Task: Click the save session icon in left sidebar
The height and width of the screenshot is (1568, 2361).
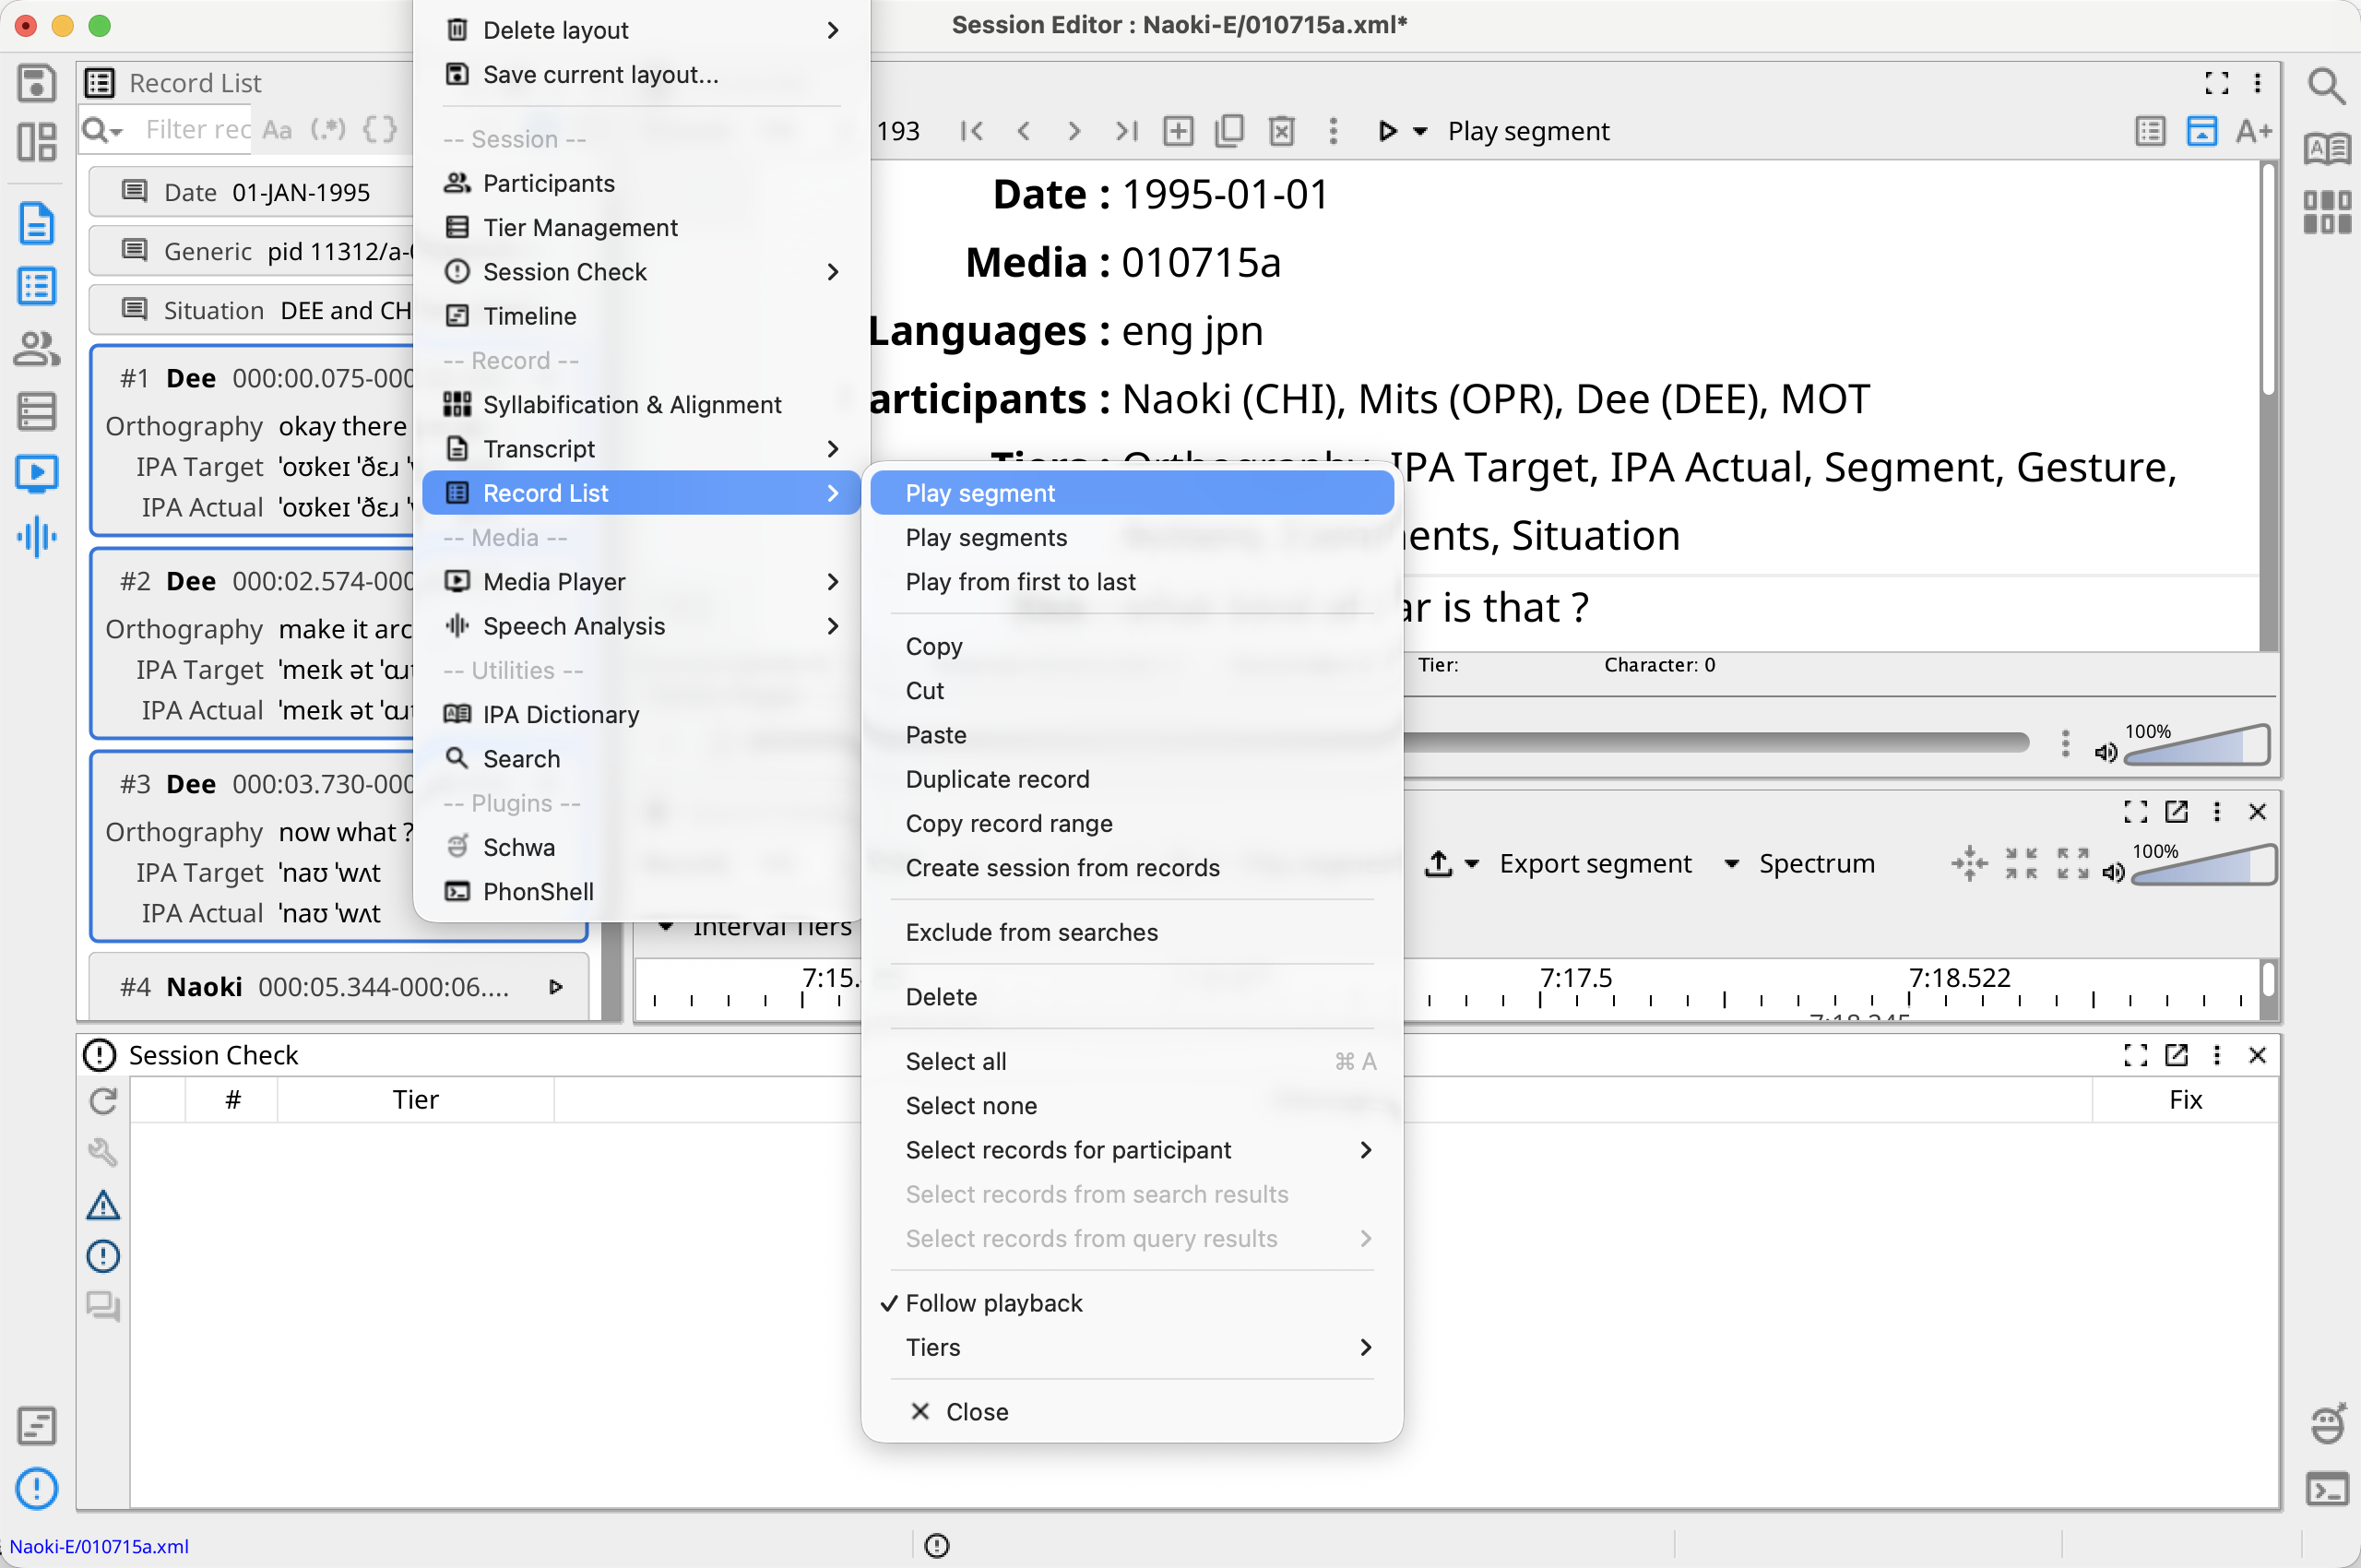Action: click(37, 83)
